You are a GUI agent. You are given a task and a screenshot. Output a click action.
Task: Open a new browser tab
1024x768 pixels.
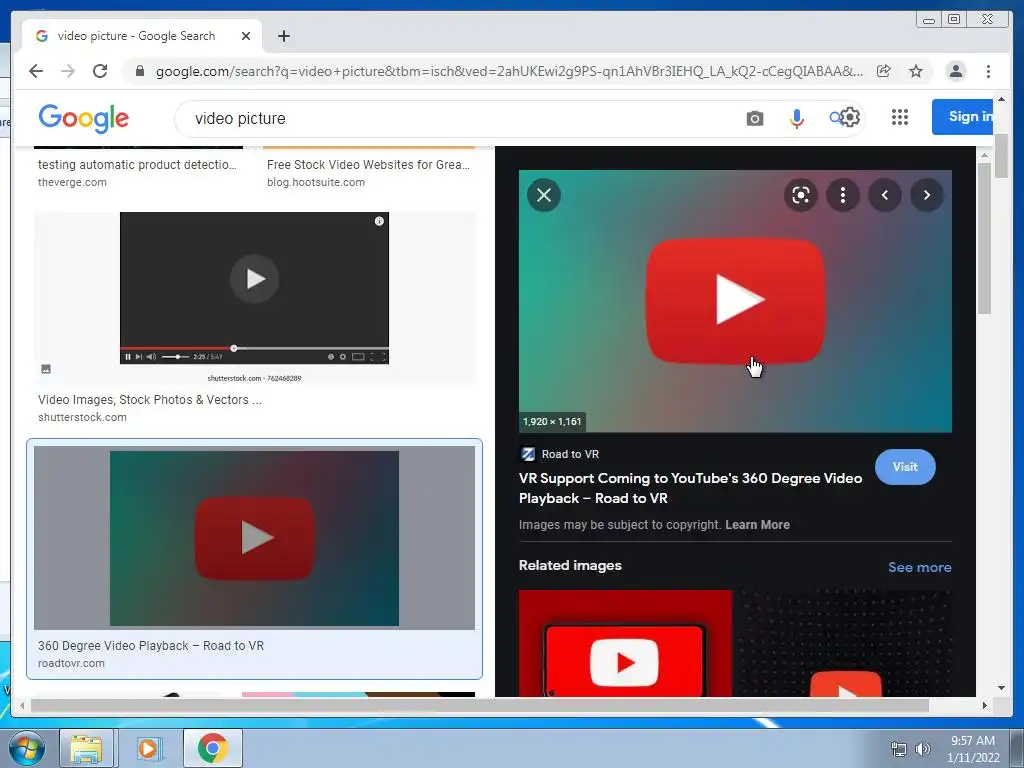(x=283, y=36)
